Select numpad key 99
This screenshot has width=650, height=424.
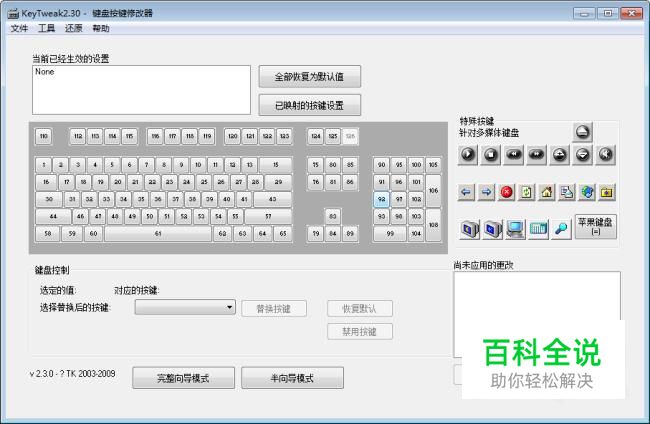pos(390,233)
